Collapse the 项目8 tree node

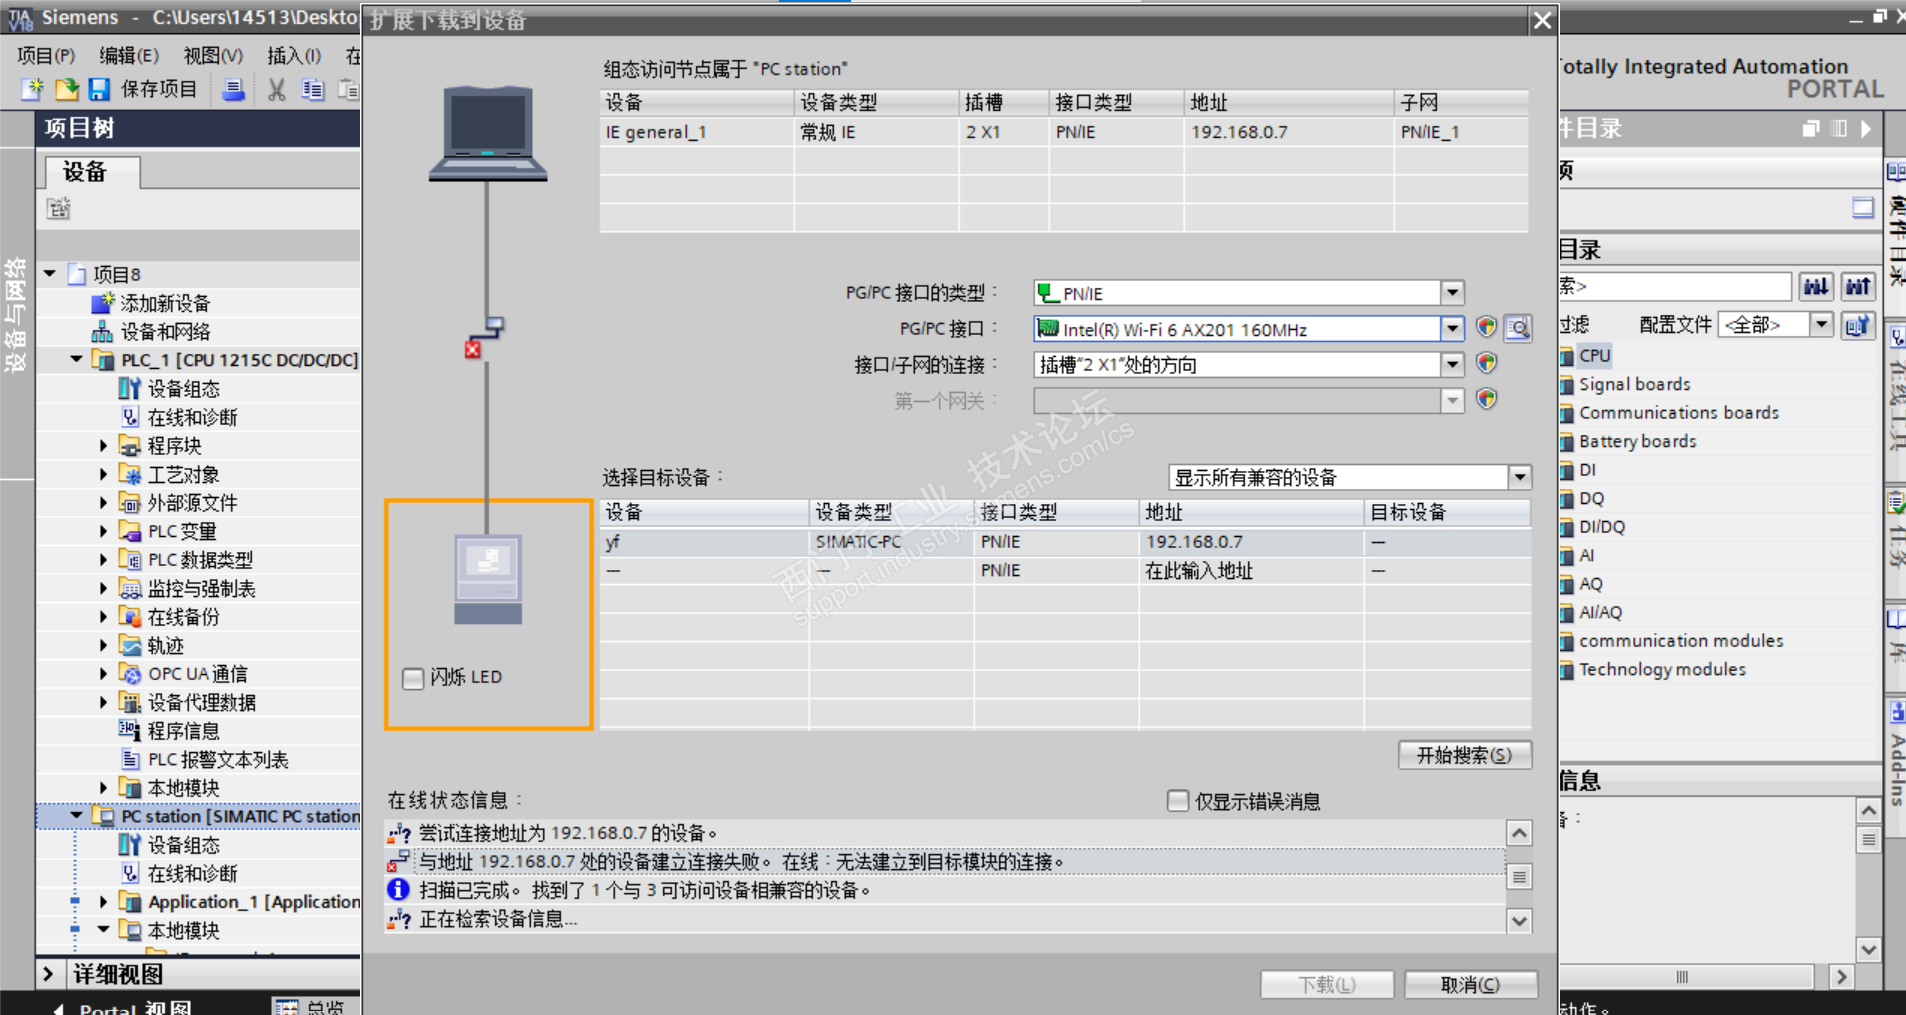pos(50,274)
